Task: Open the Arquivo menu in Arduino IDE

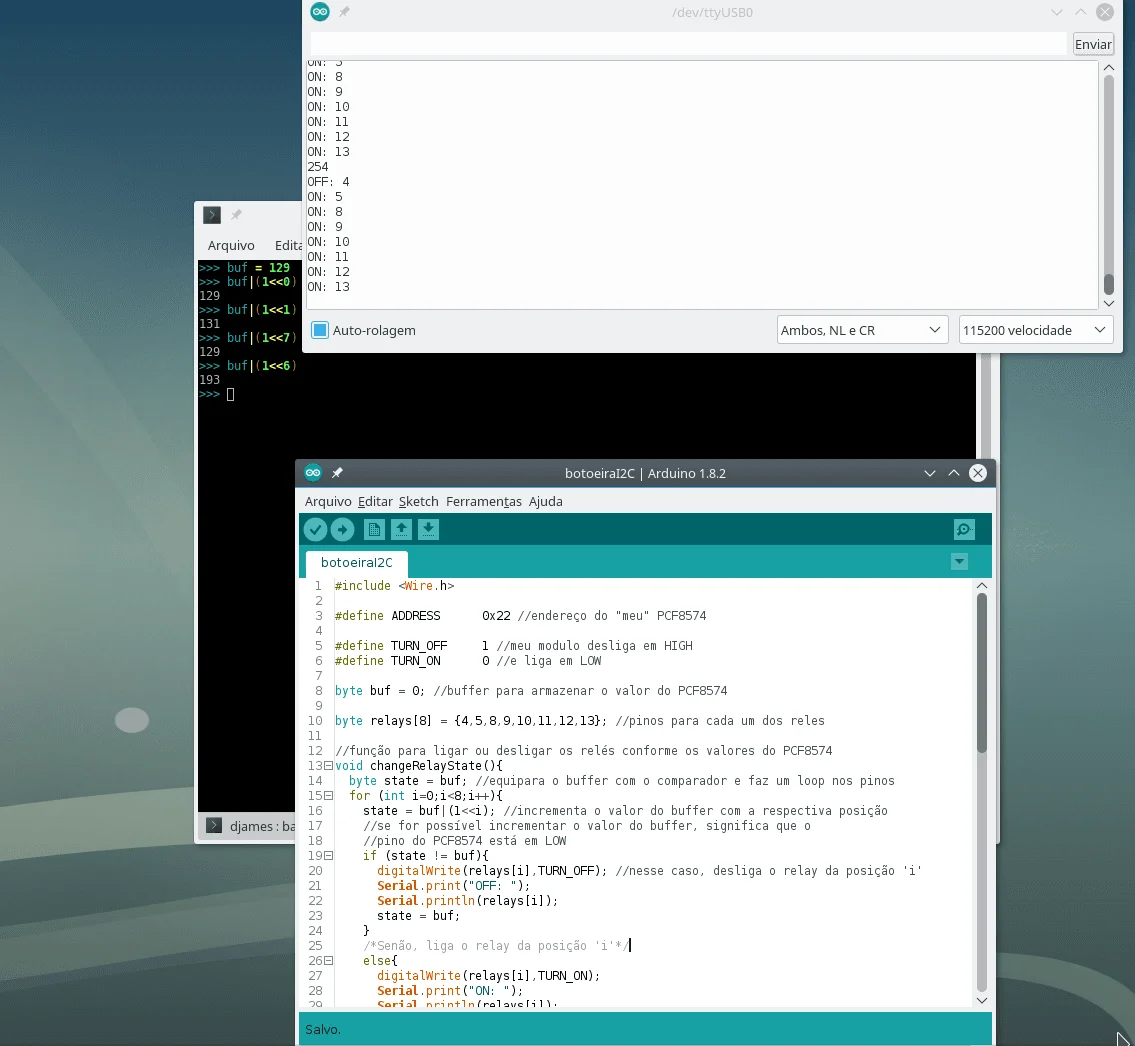Action: [x=328, y=502]
